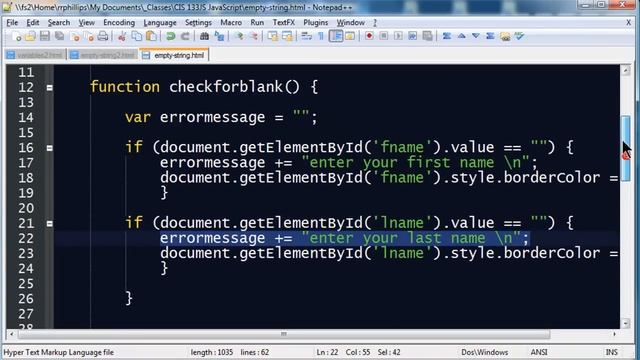Save the current file via floppy icon

coord(44,36)
